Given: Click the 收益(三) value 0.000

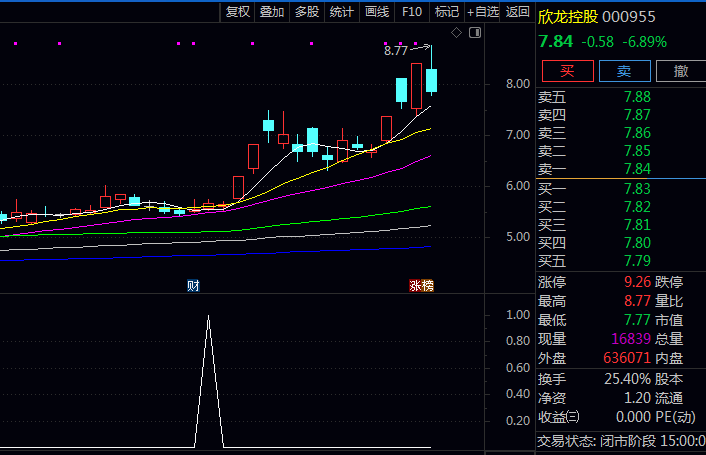Looking at the screenshot, I should click(634, 417).
